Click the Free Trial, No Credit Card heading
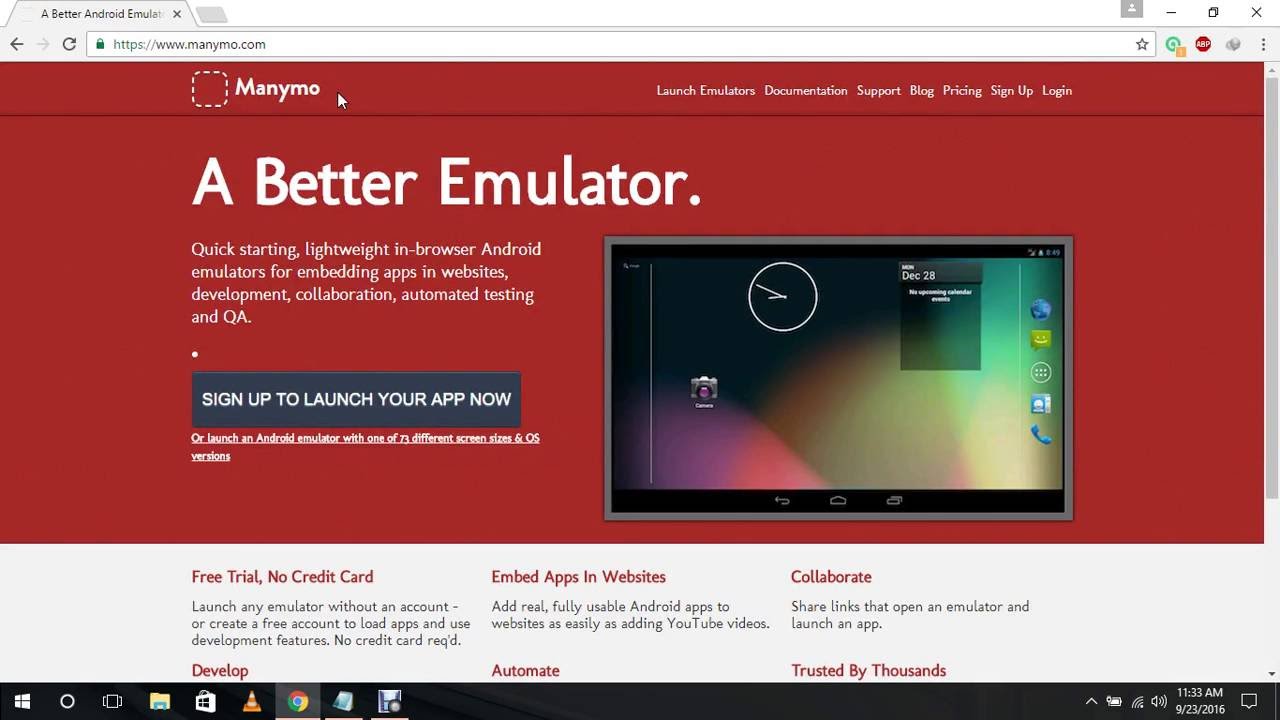Image resolution: width=1280 pixels, height=720 pixels. point(282,577)
